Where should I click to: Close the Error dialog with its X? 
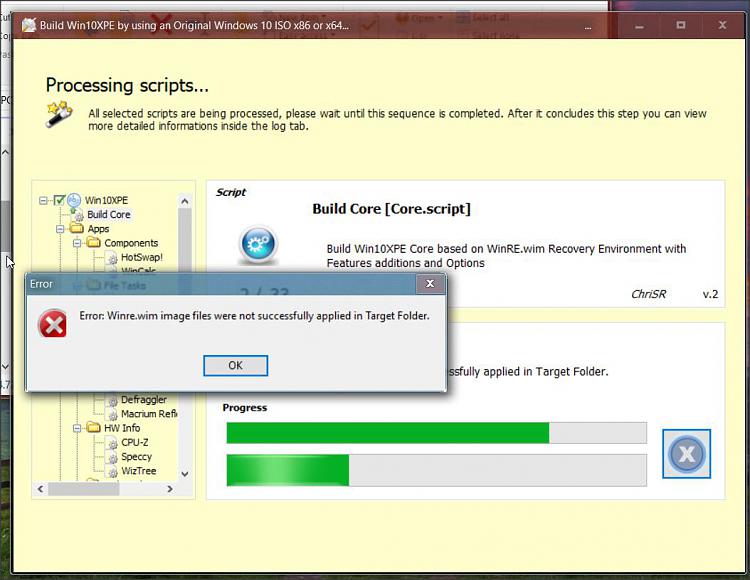[430, 284]
